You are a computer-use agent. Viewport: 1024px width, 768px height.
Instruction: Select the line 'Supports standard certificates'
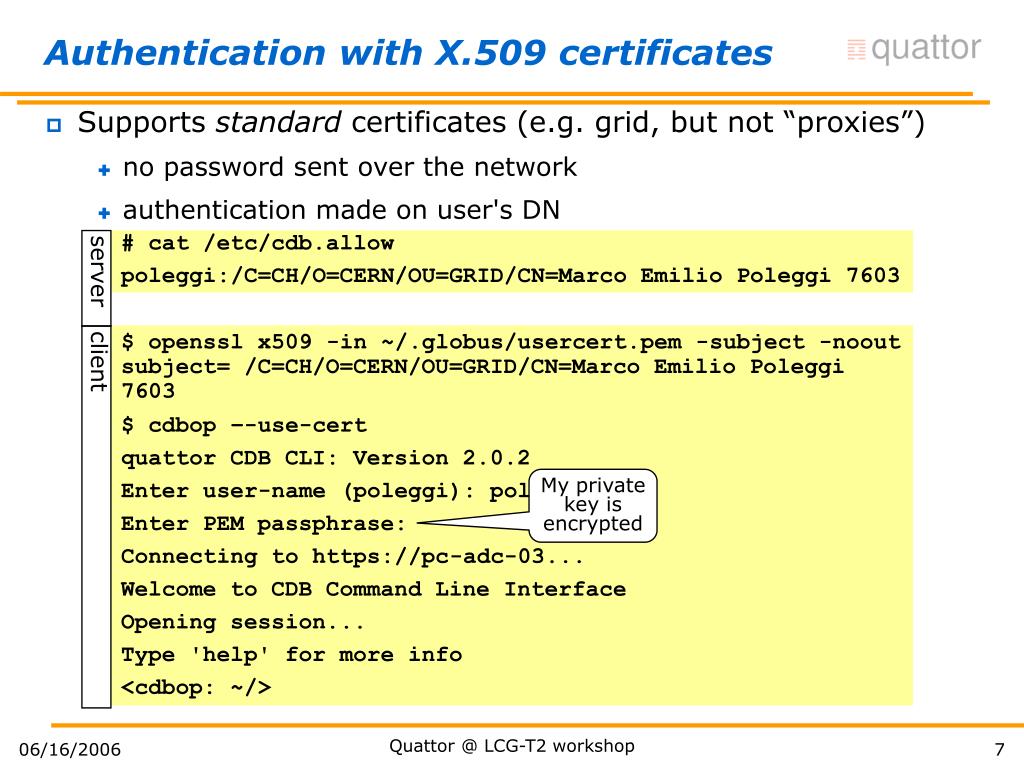pyautogui.click(x=501, y=123)
